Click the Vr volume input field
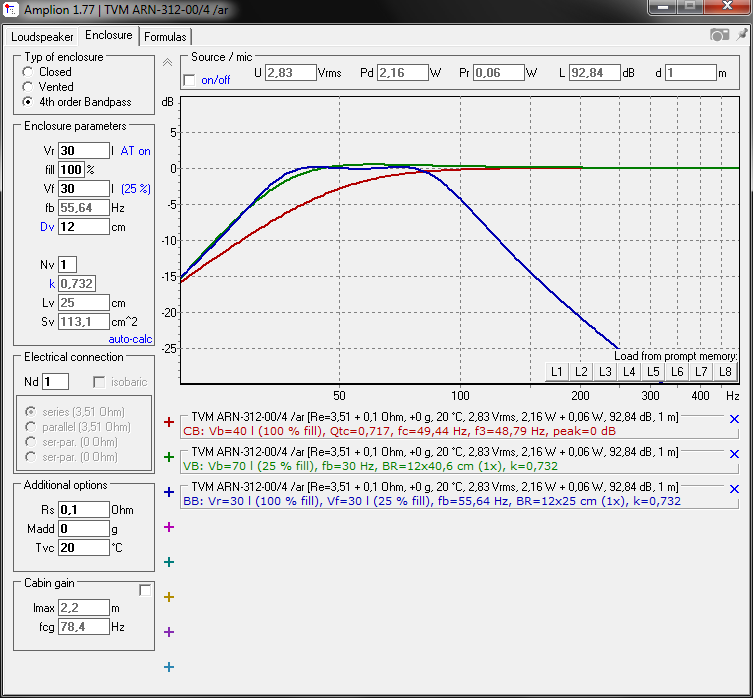The height and width of the screenshot is (698, 753). click(84, 150)
